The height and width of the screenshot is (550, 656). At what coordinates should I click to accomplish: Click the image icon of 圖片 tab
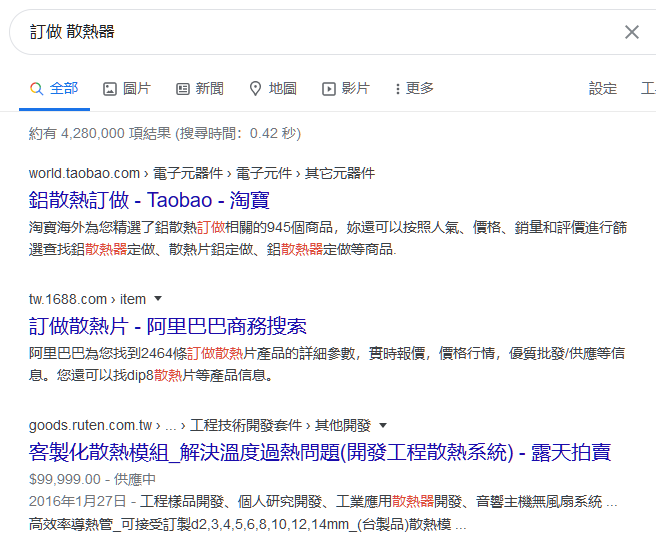(x=110, y=89)
